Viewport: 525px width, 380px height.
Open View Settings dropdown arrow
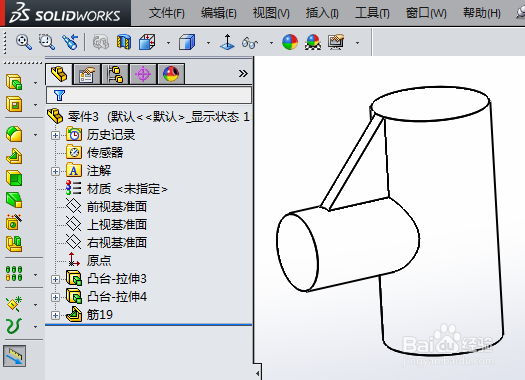tap(358, 43)
